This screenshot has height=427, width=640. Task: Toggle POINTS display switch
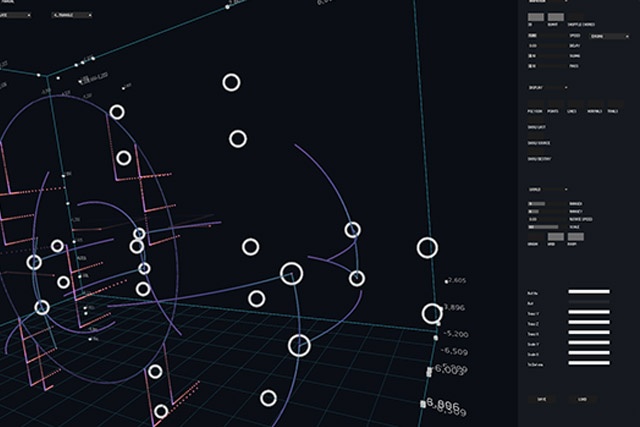556,104
